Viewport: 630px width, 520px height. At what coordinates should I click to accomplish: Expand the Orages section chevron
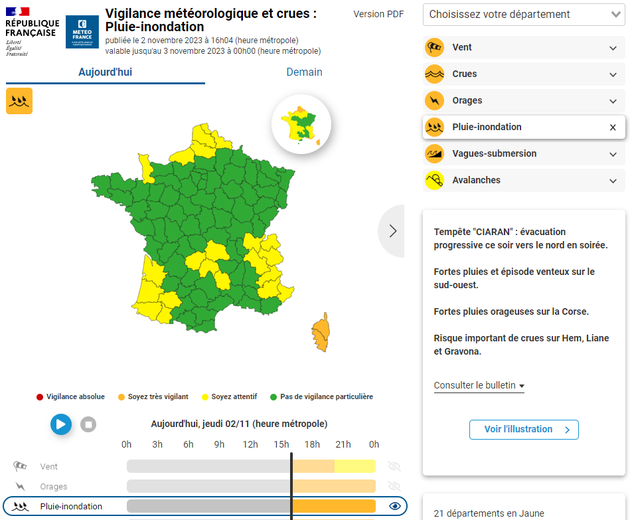click(x=613, y=101)
